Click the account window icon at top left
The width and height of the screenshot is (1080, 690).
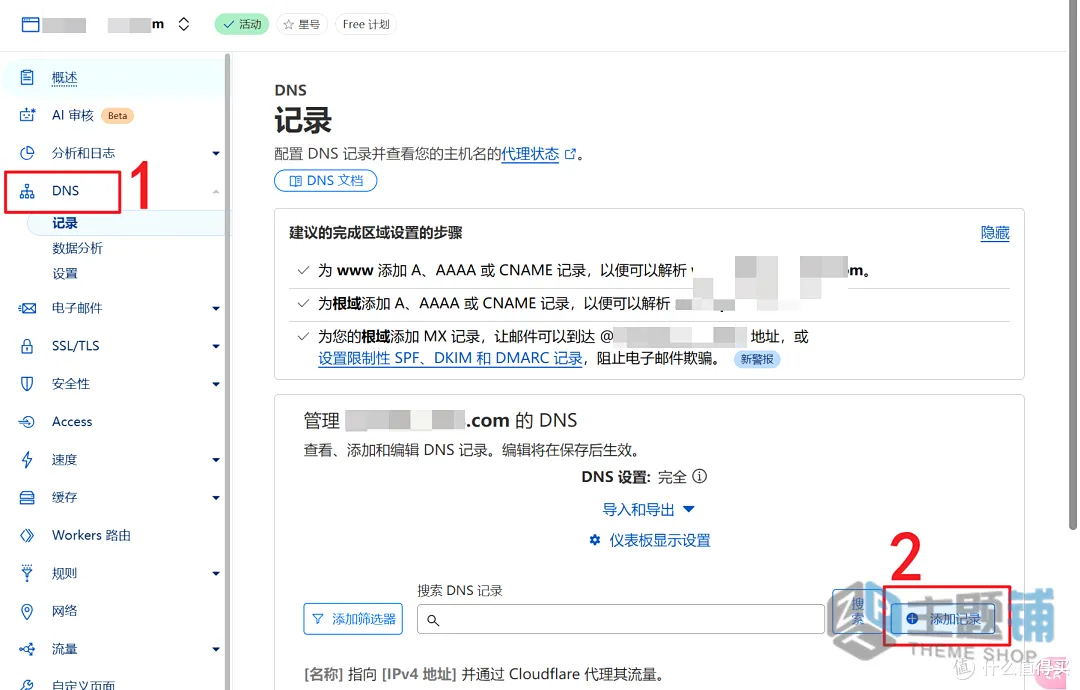tap(30, 25)
